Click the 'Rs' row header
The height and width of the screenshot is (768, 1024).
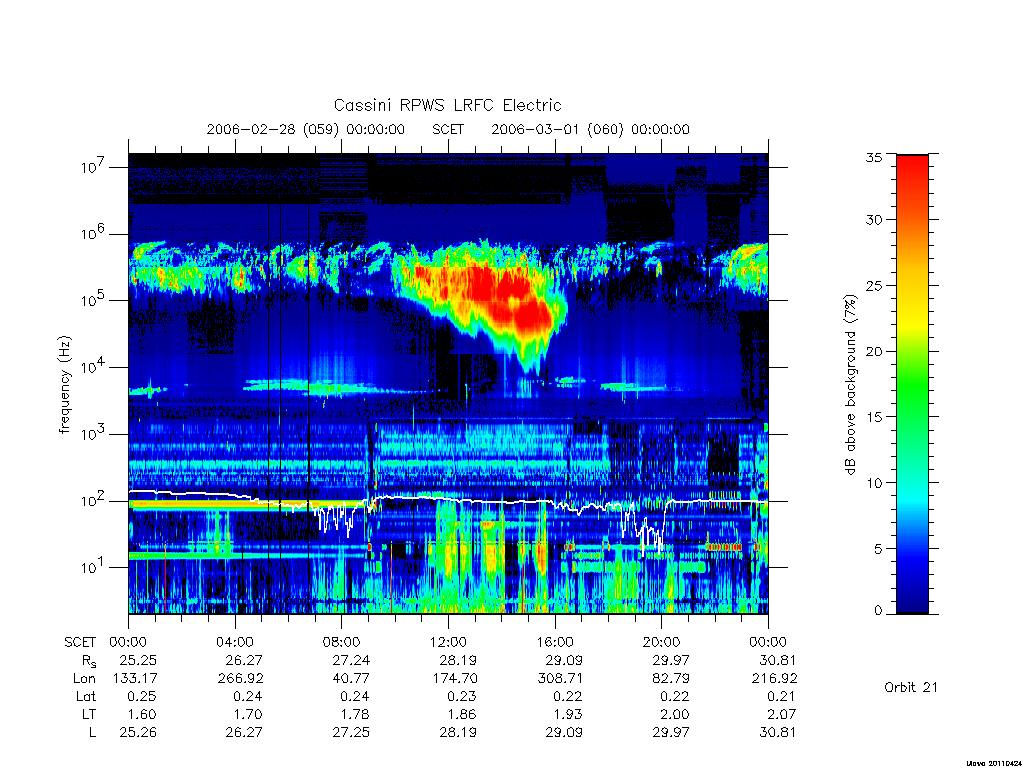(x=89, y=661)
